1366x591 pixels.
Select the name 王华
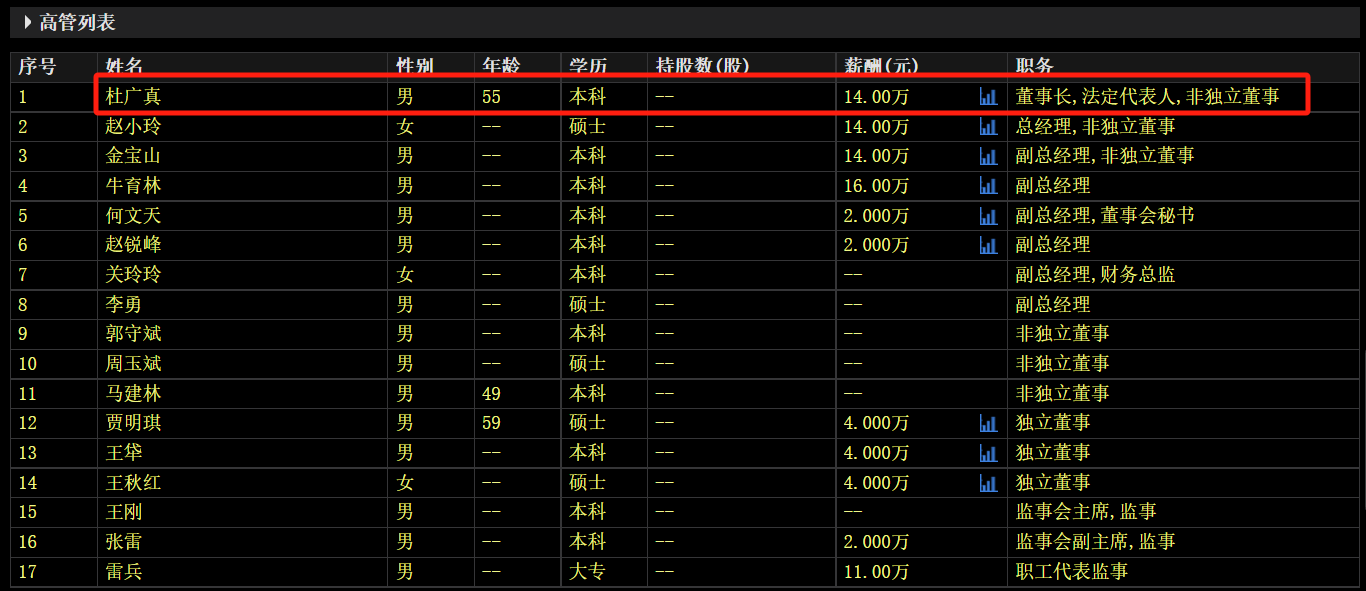[124, 453]
